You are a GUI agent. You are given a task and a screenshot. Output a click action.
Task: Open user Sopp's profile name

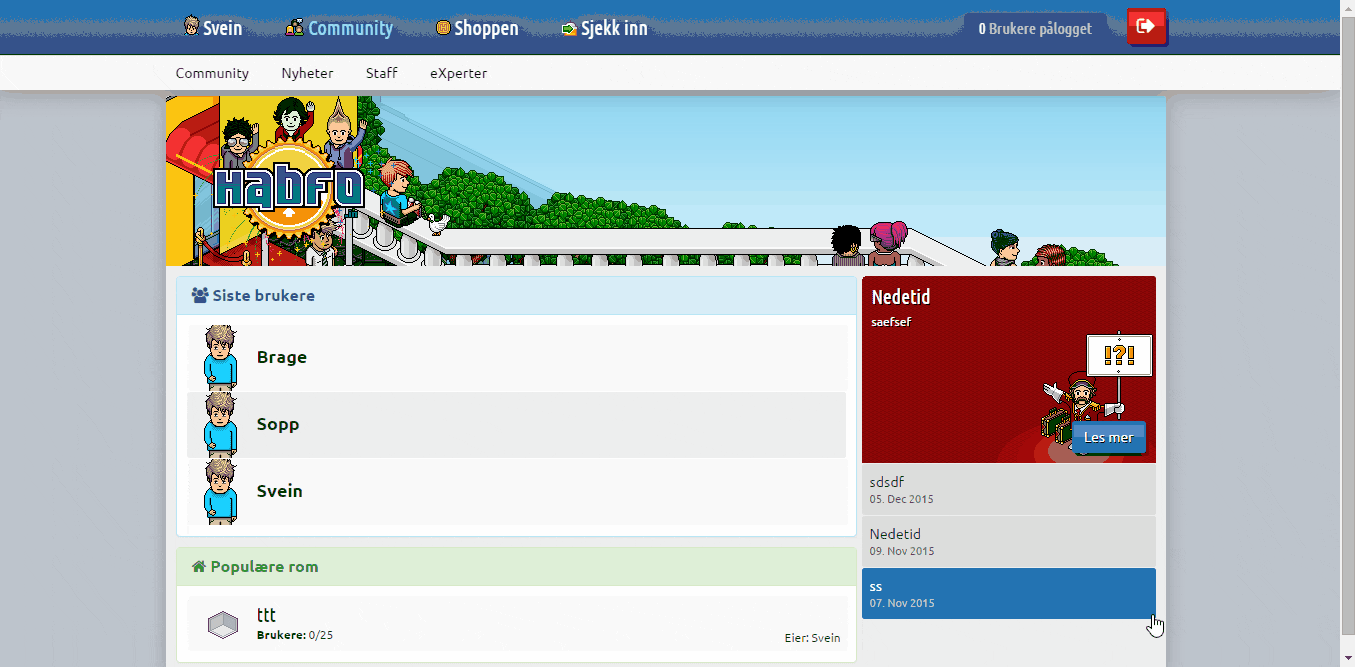tap(278, 424)
